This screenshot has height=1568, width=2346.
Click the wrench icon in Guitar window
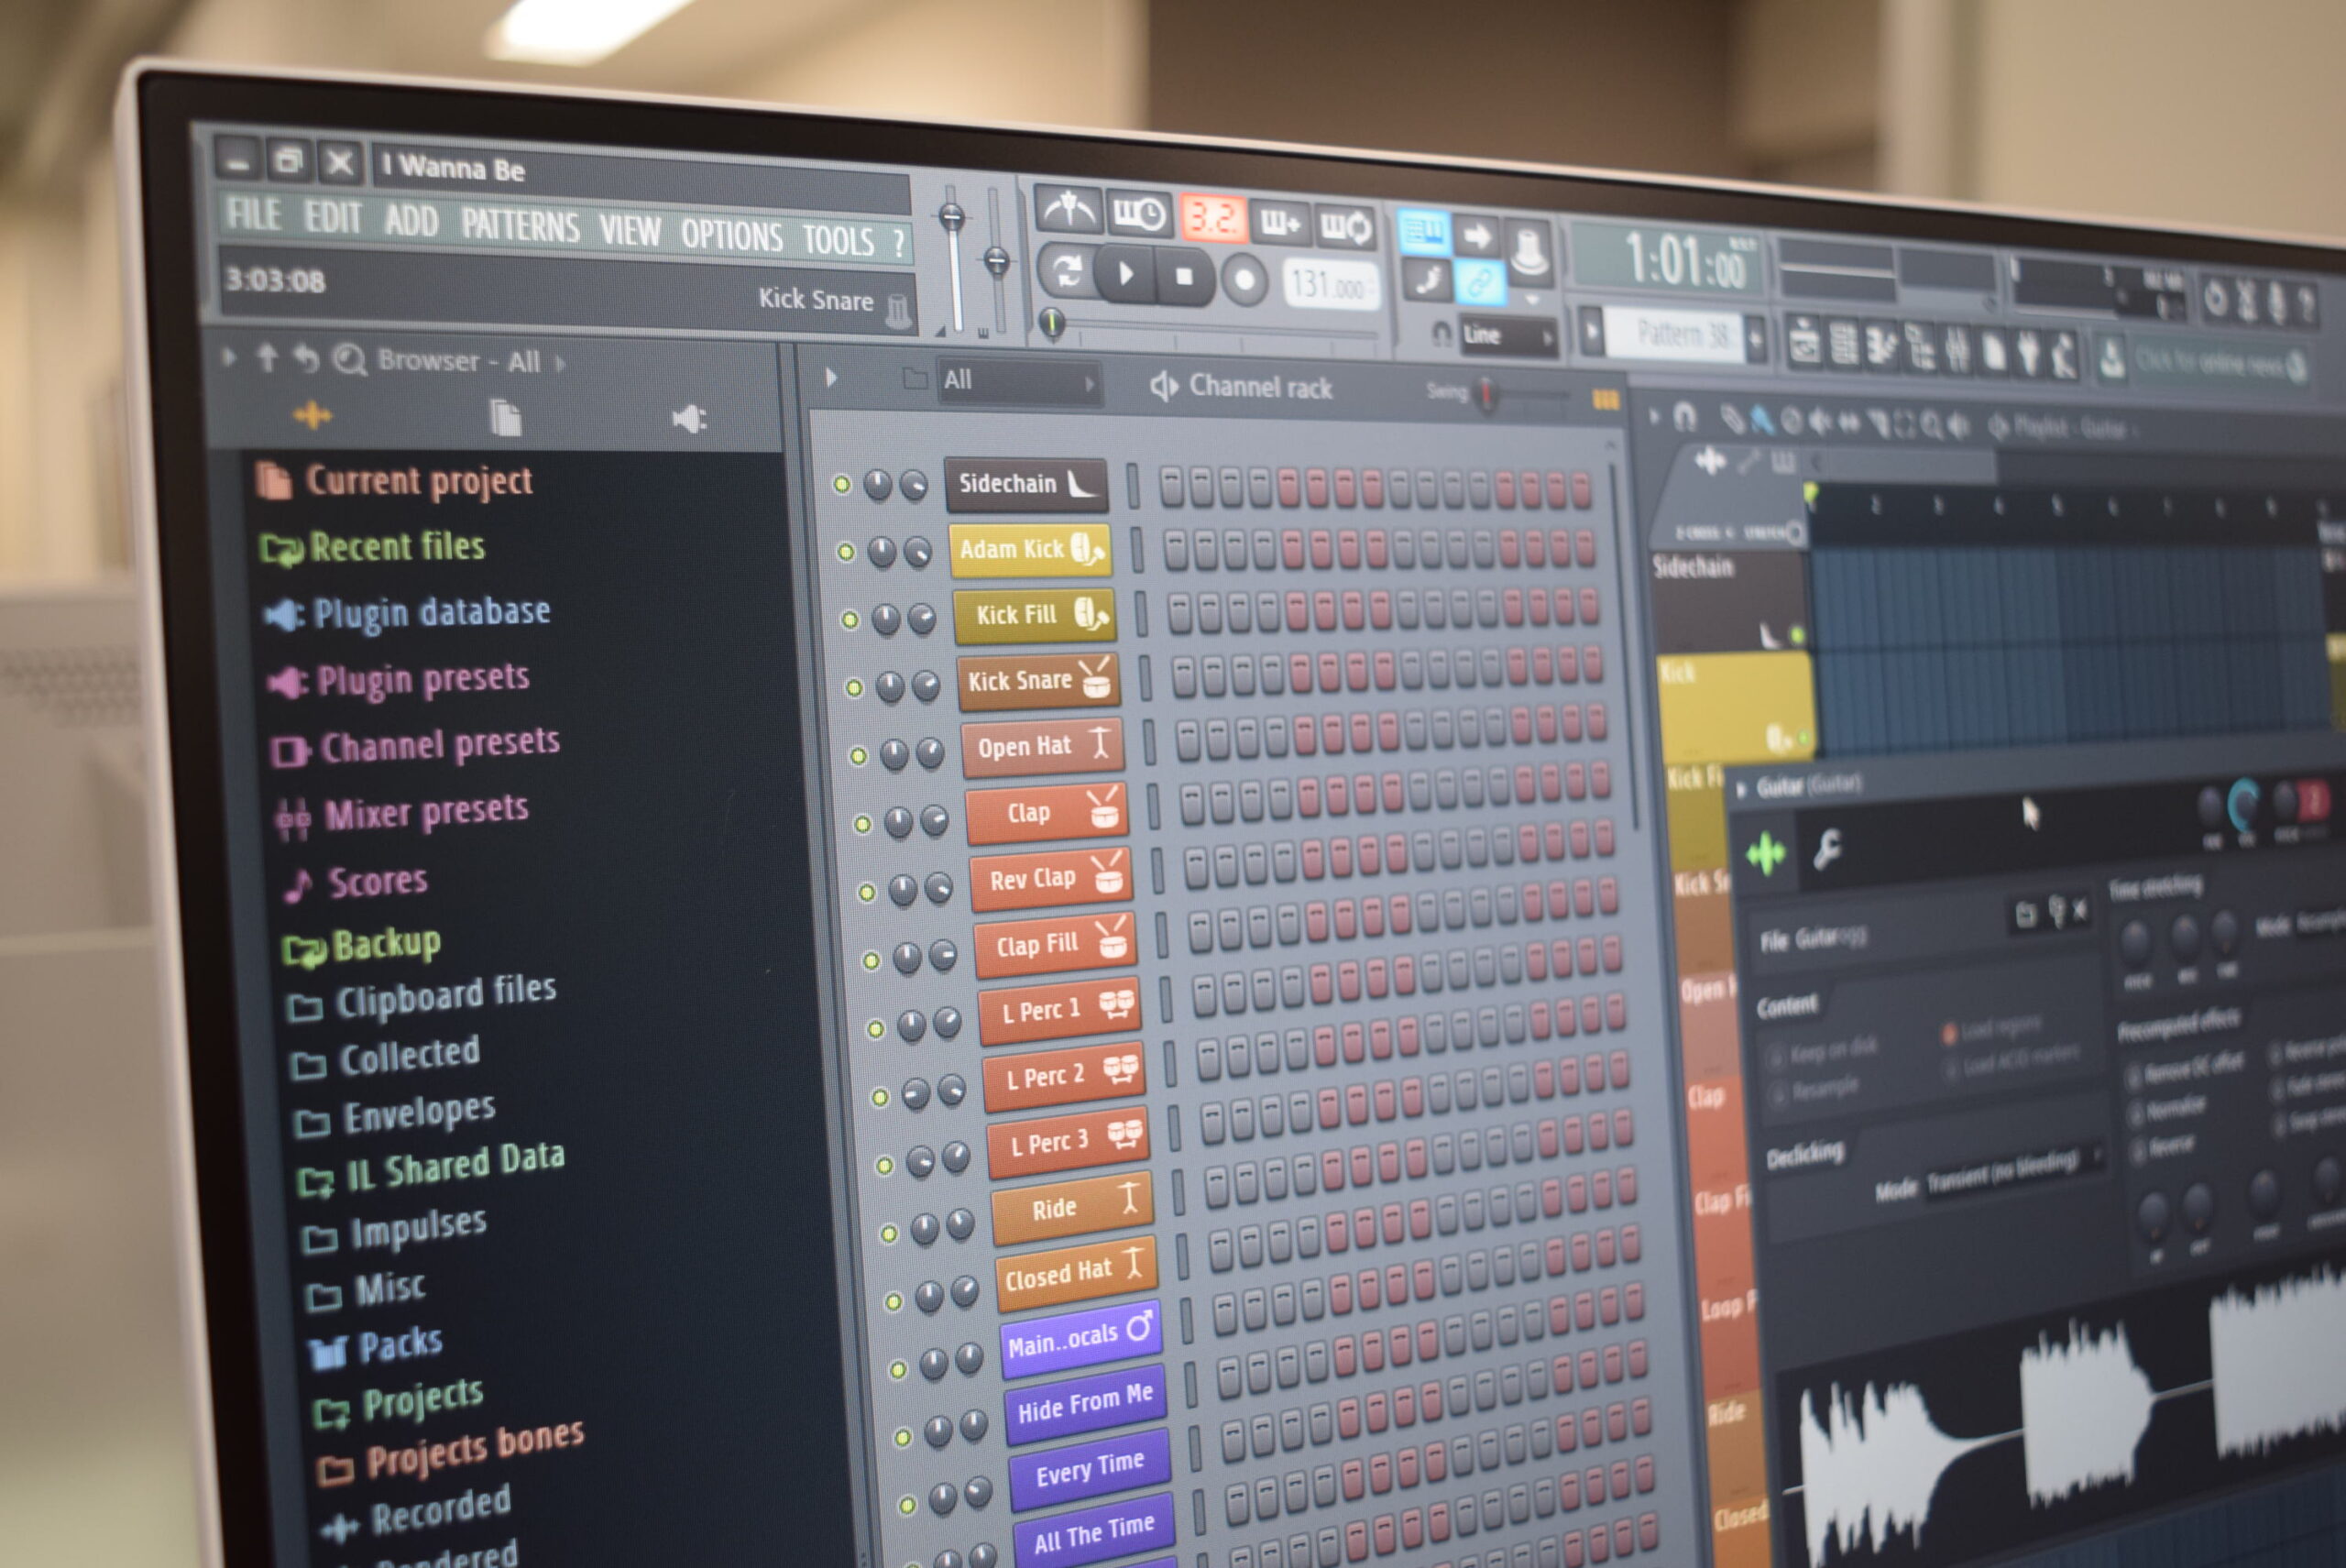click(1828, 850)
